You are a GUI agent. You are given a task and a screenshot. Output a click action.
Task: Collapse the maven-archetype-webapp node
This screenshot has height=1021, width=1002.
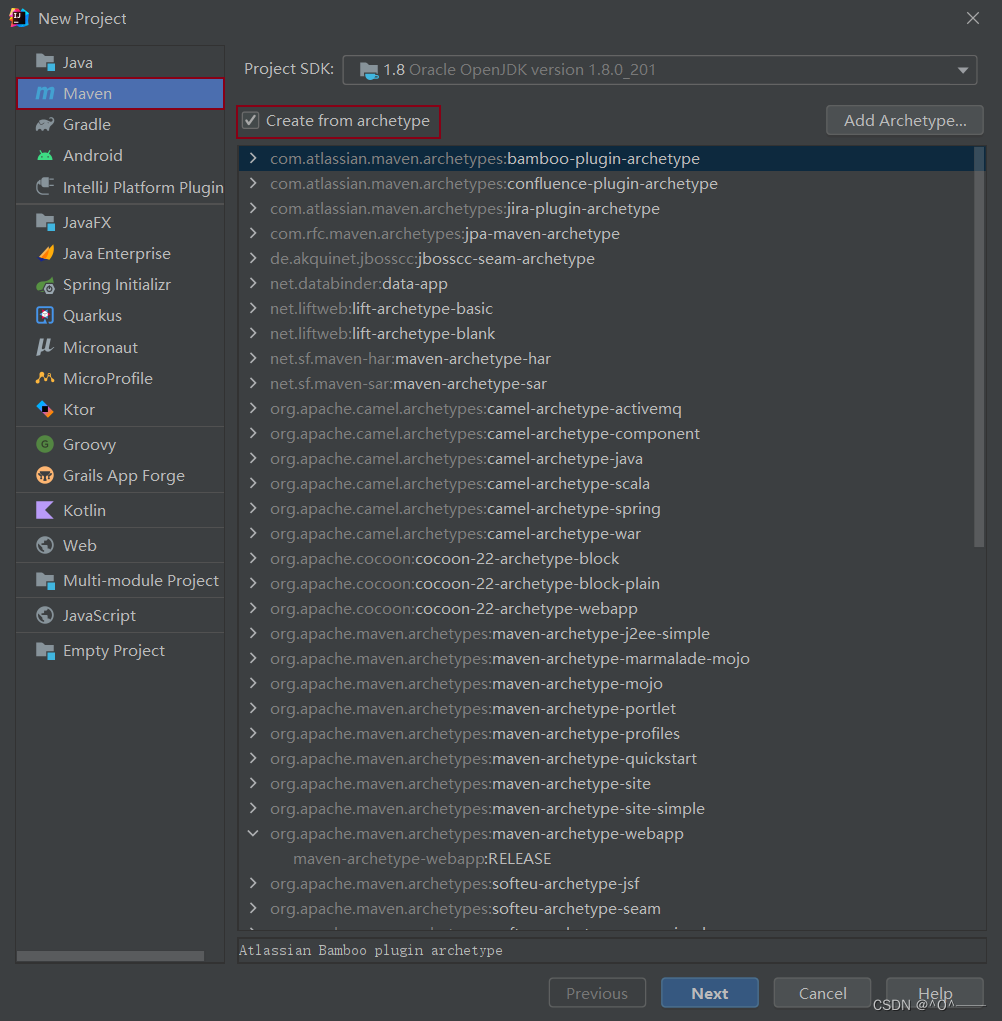pyautogui.click(x=253, y=833)
